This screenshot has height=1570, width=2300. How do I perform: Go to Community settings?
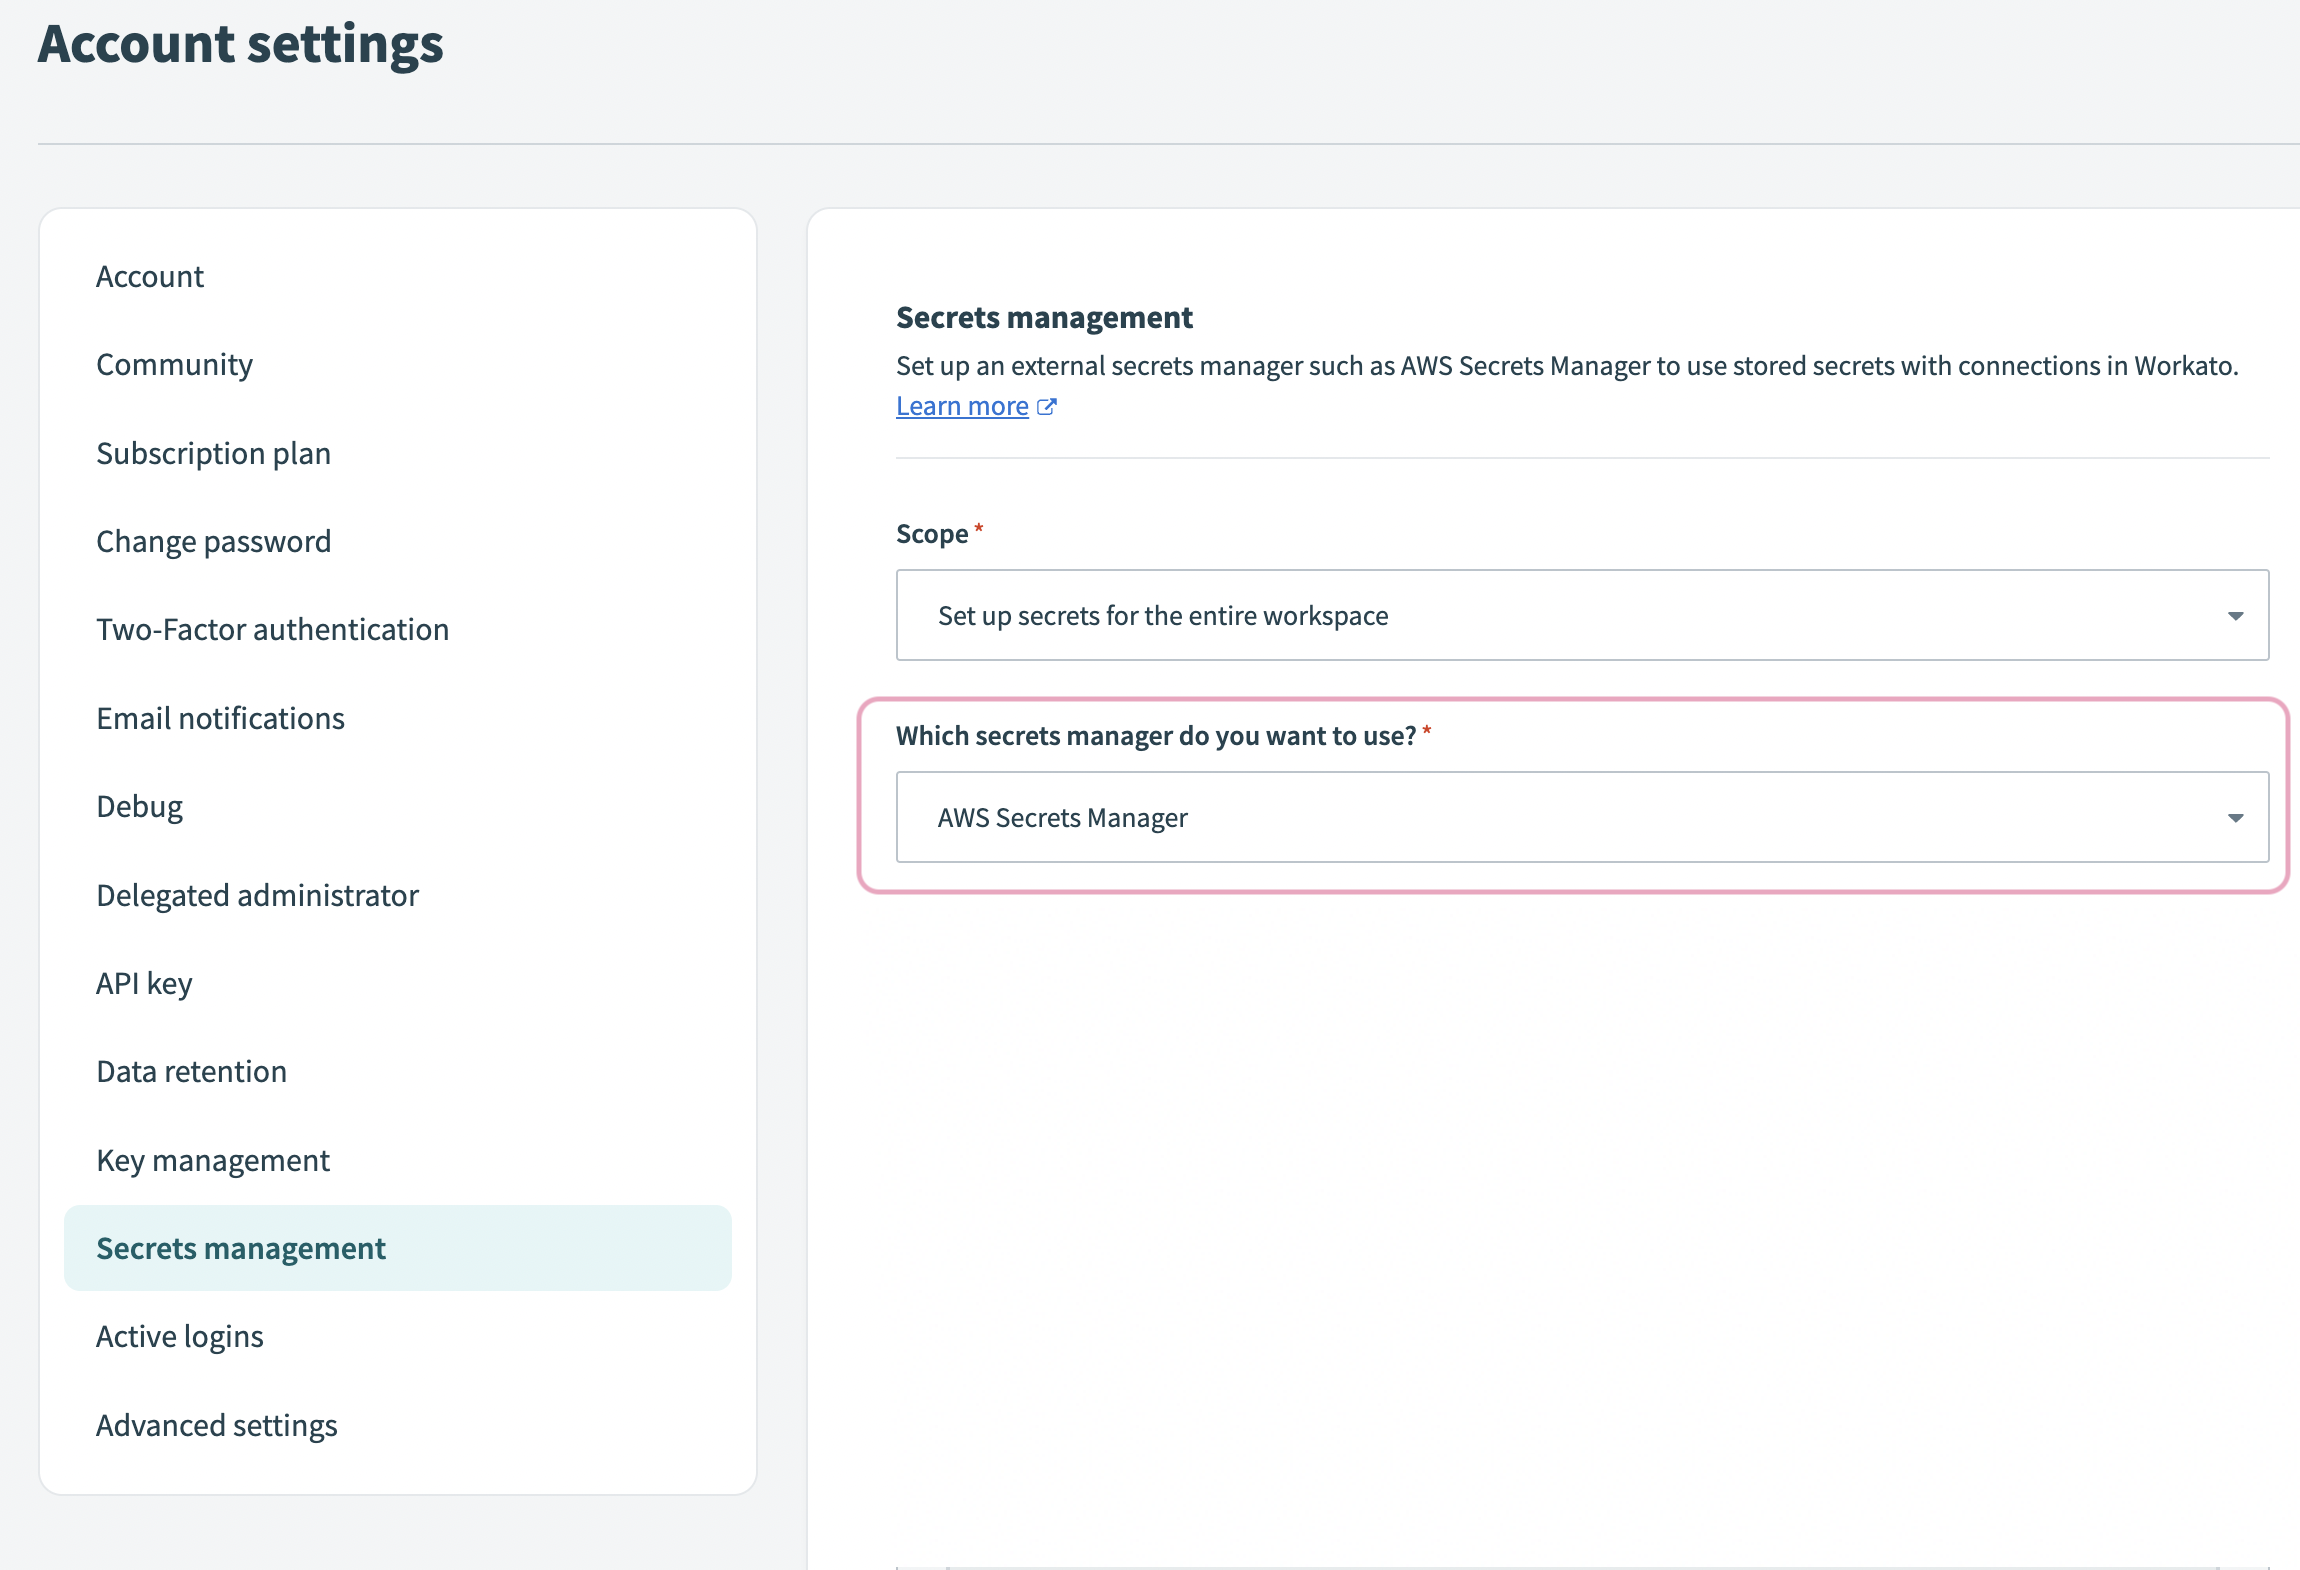pyautogui.click(x=174, y=365)
